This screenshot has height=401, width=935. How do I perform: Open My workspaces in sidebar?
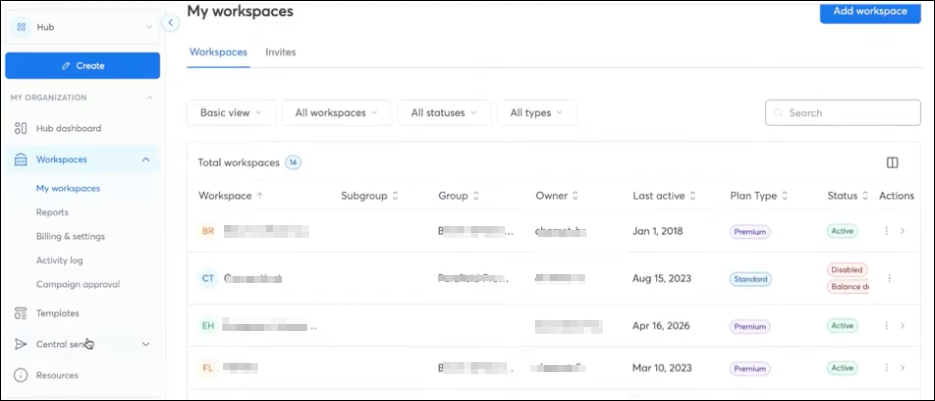click(68, 189)
